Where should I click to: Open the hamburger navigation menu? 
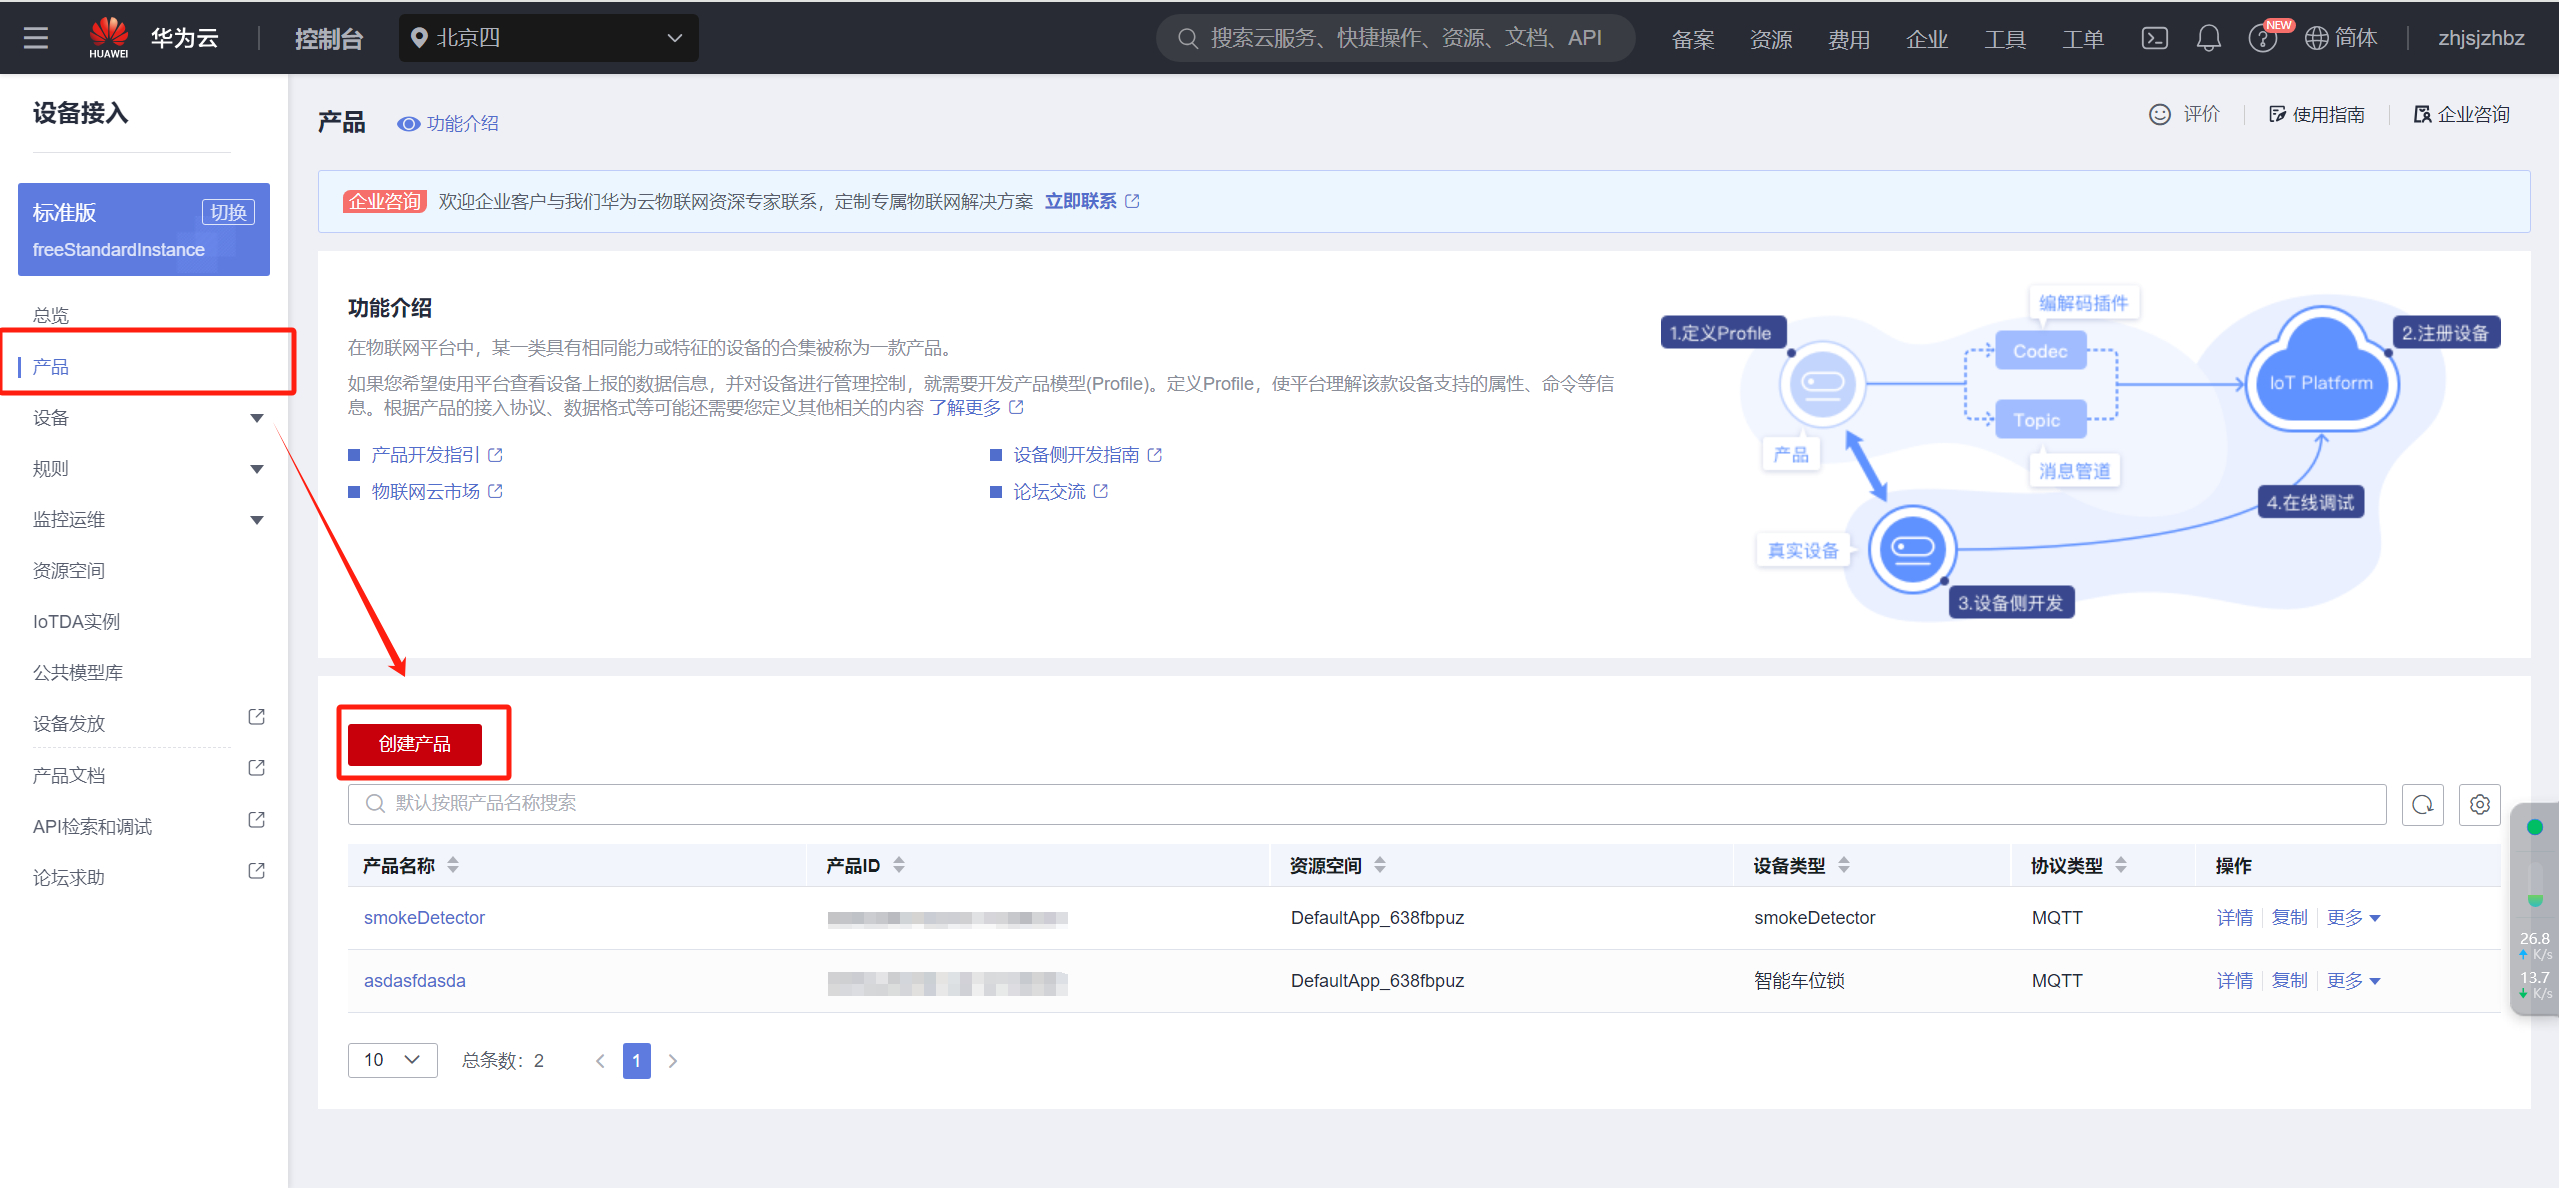pos(36,38)
